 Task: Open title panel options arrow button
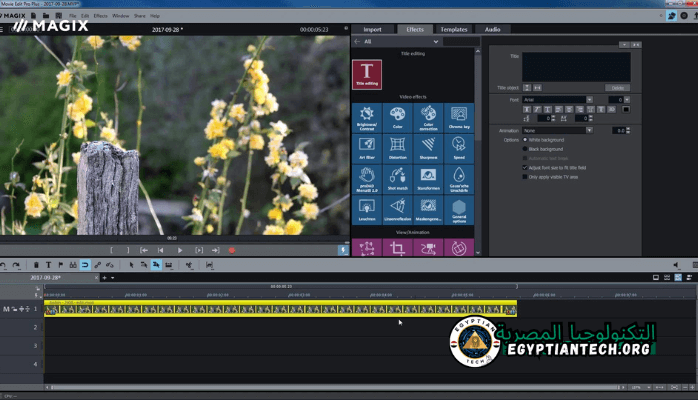point(624,45)
